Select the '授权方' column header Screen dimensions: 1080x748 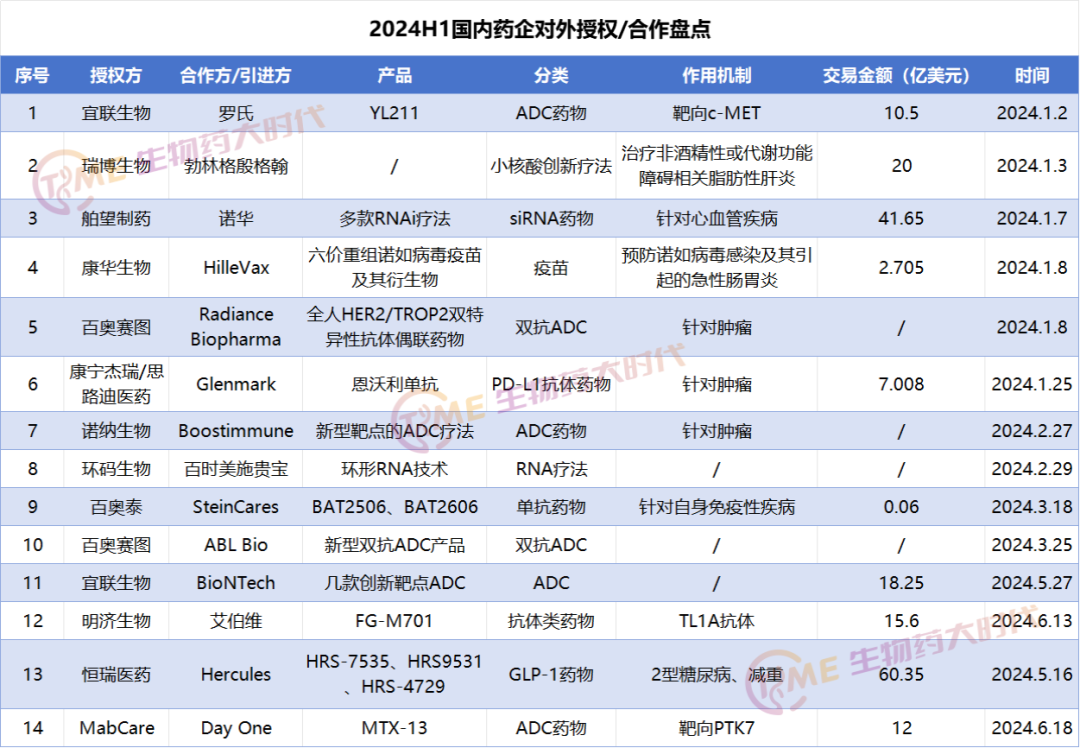coord(116,75)
